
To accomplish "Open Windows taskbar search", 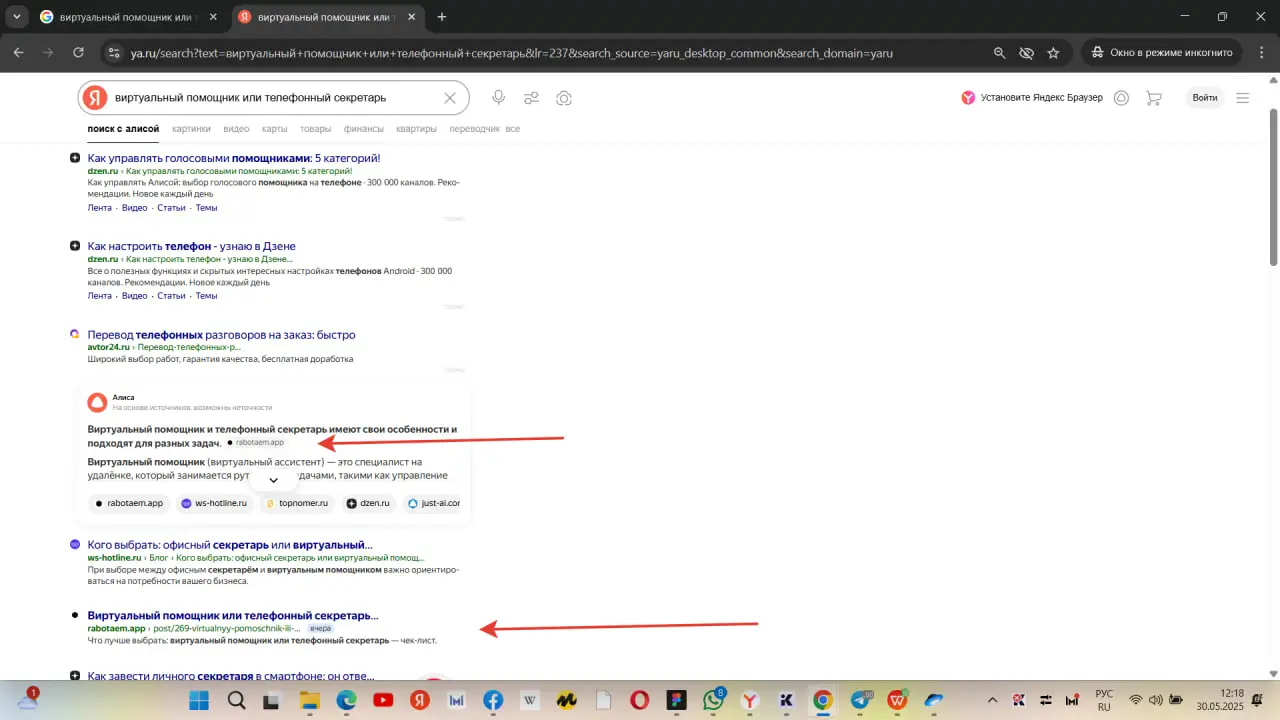I will [x=236, y=700].
